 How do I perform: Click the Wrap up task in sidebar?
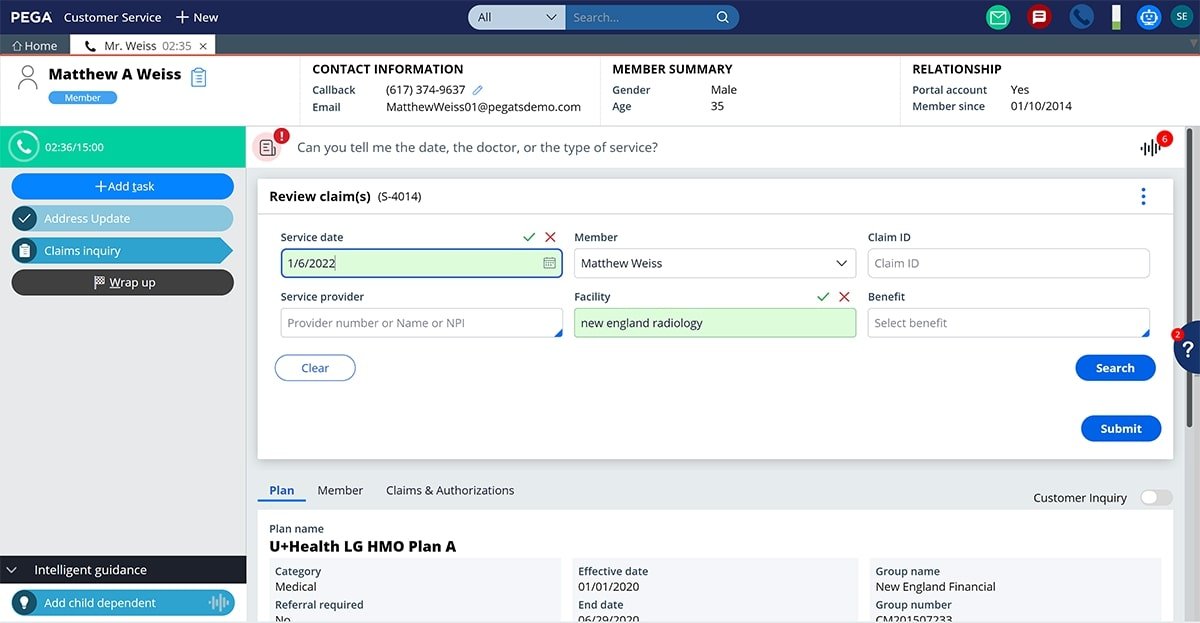(122, 282)
